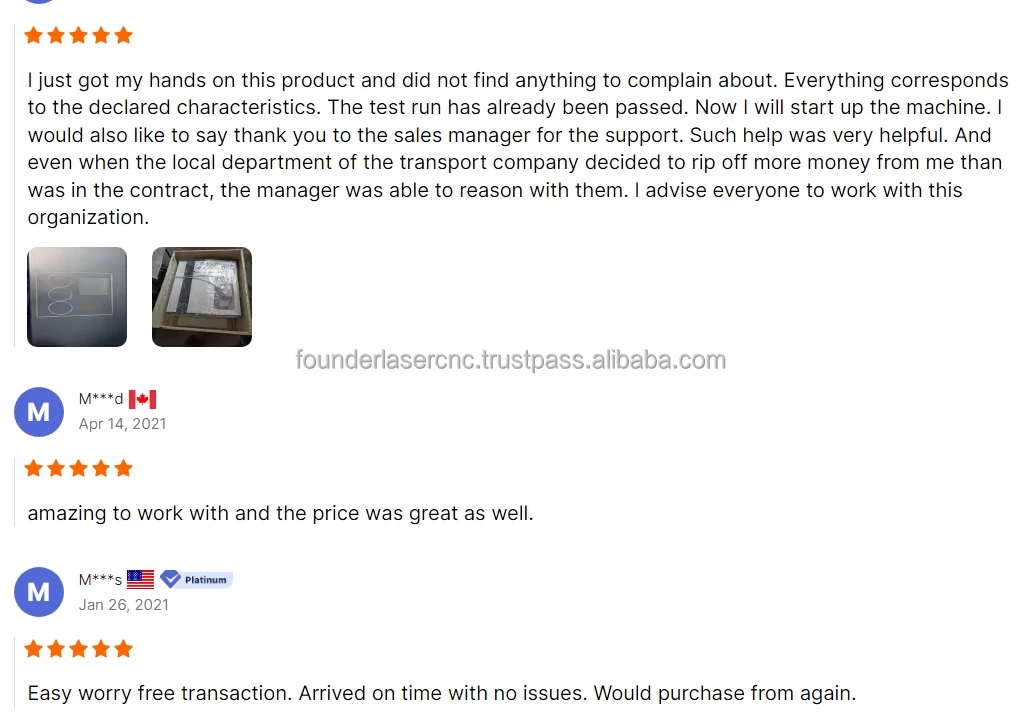Click the M avatar for reviewer M***s
Viewport: 1020px width, 721px height.
(39, 592)
